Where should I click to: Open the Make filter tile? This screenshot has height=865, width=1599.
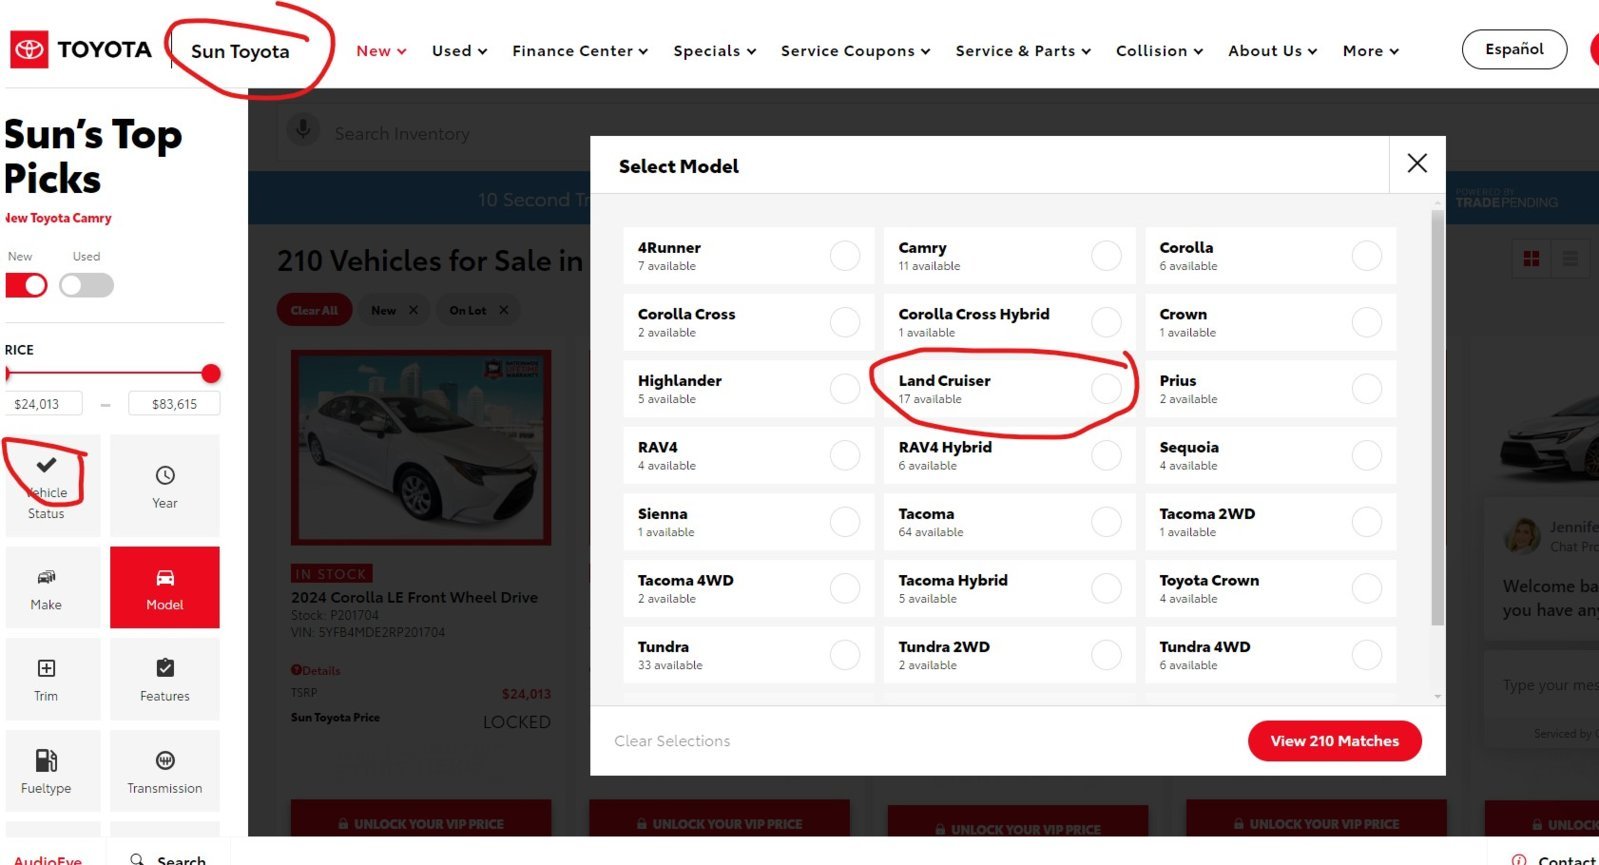tap(52, 587)
